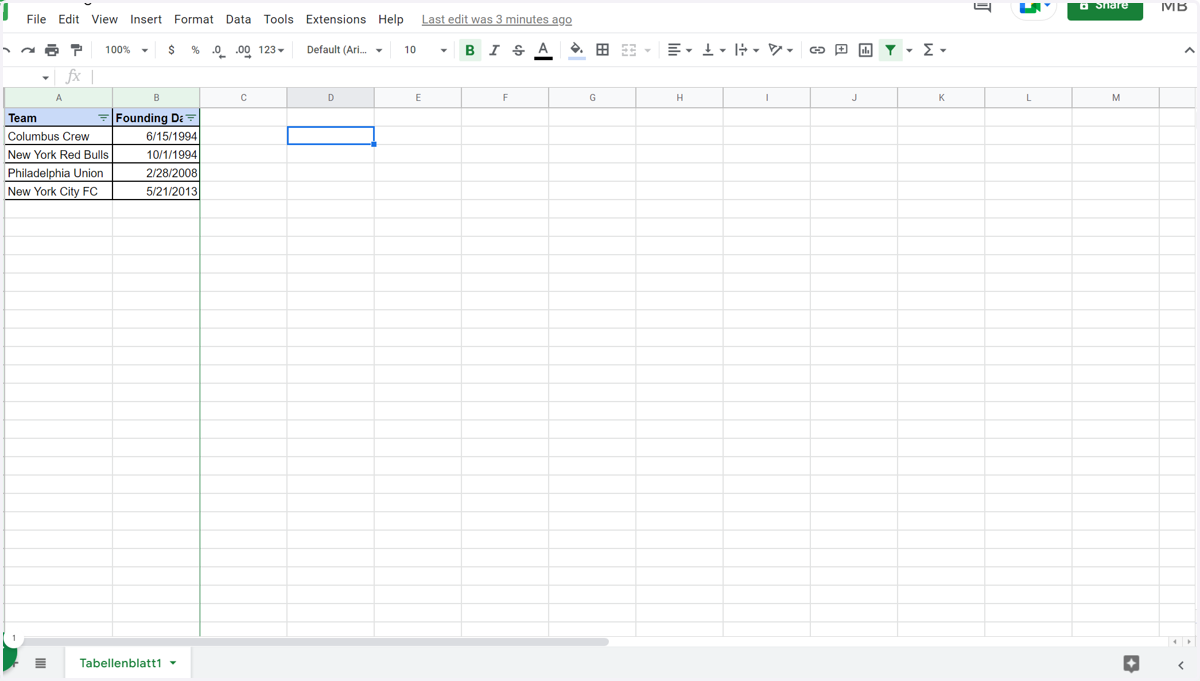Open version history via last edit link
Image resolution: width=1200 pixels, height=681 pixels.
pos(497,19)
